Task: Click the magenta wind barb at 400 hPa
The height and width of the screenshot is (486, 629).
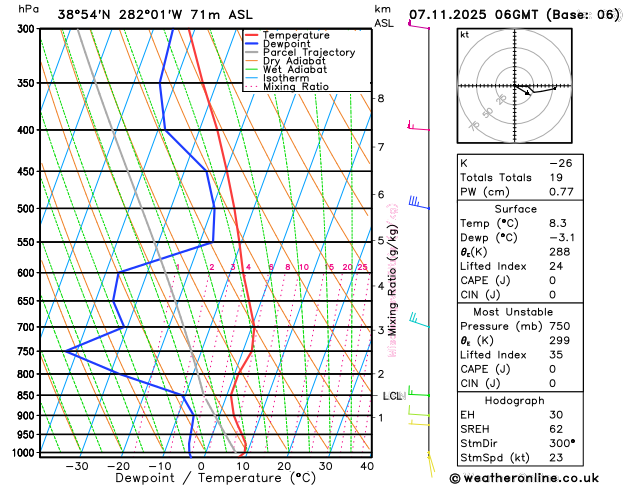Action: pyautogui.click(x=418, y=126)
